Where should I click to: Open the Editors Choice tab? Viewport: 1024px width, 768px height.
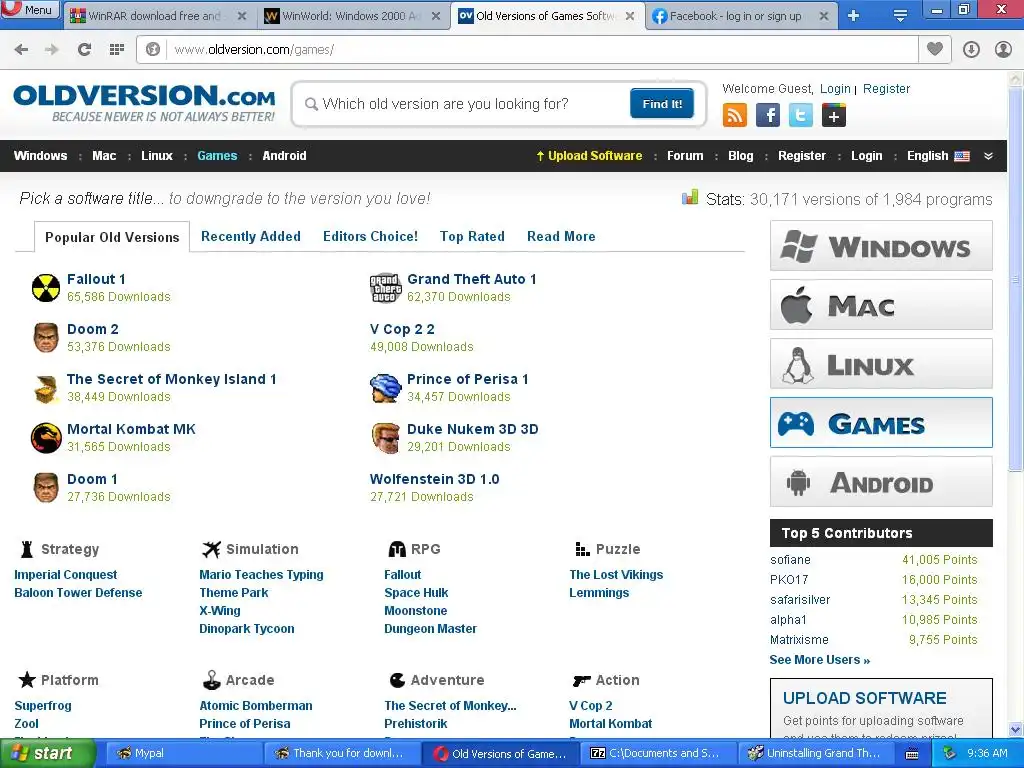370,236
